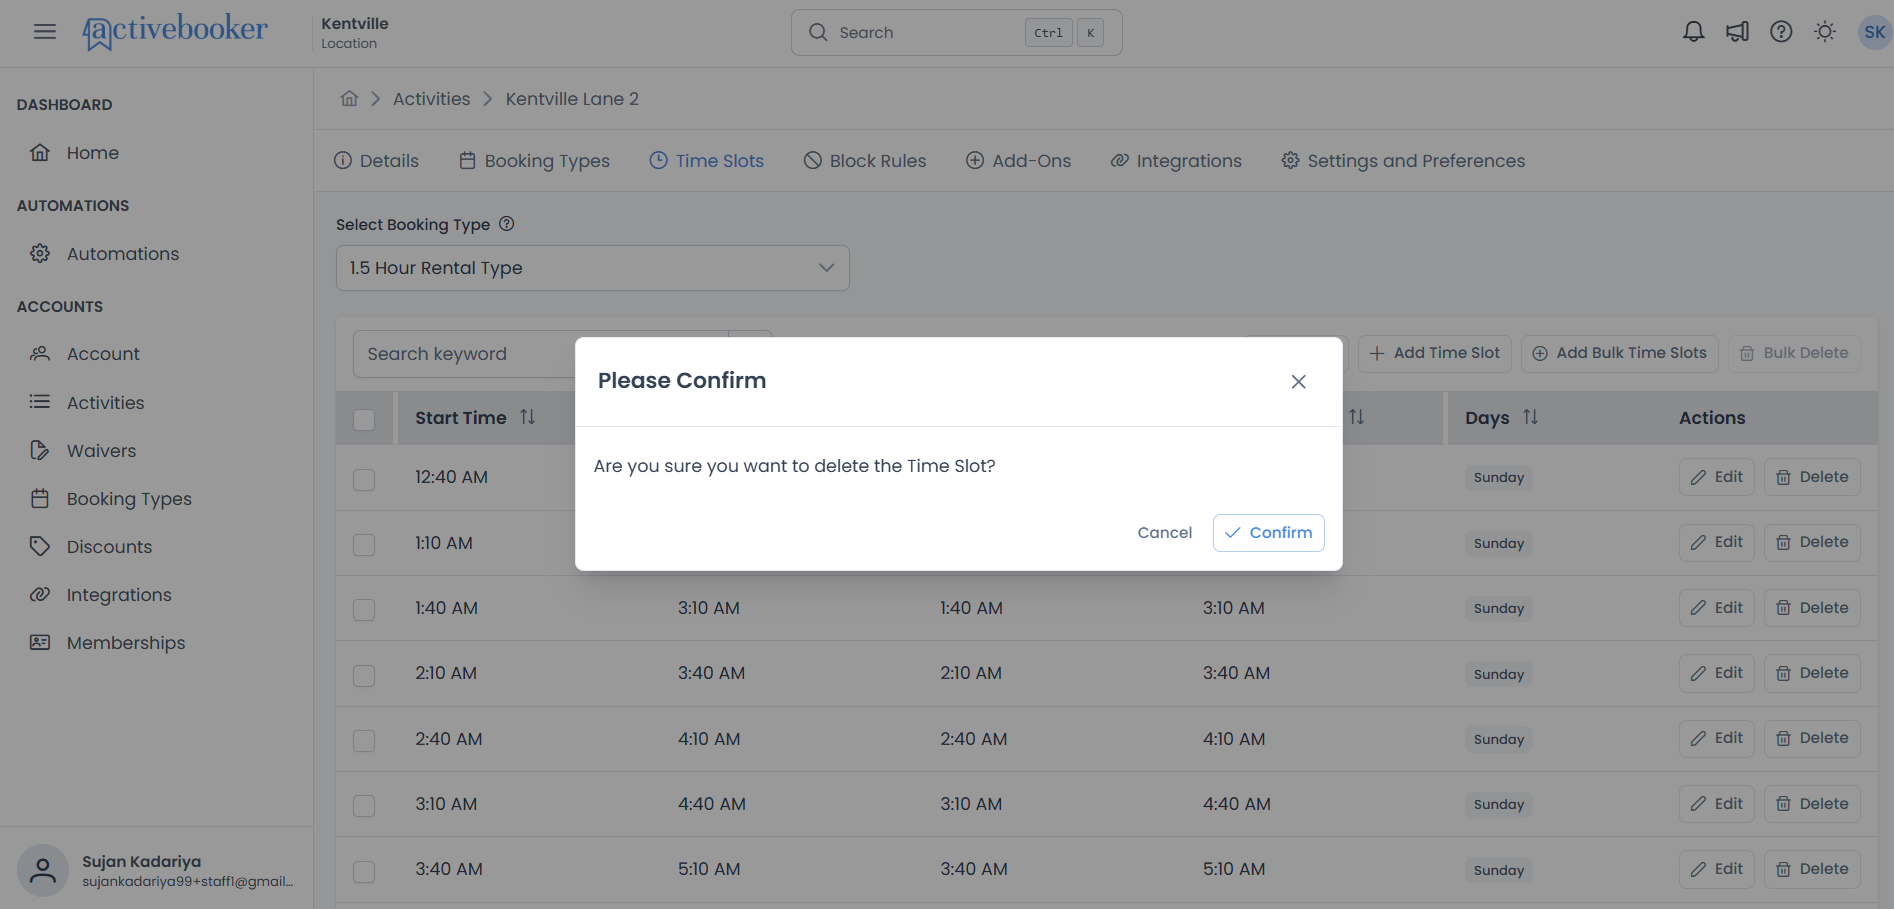
Task: Delete the 3:10 AM time slot
Action: (1811, 804)
